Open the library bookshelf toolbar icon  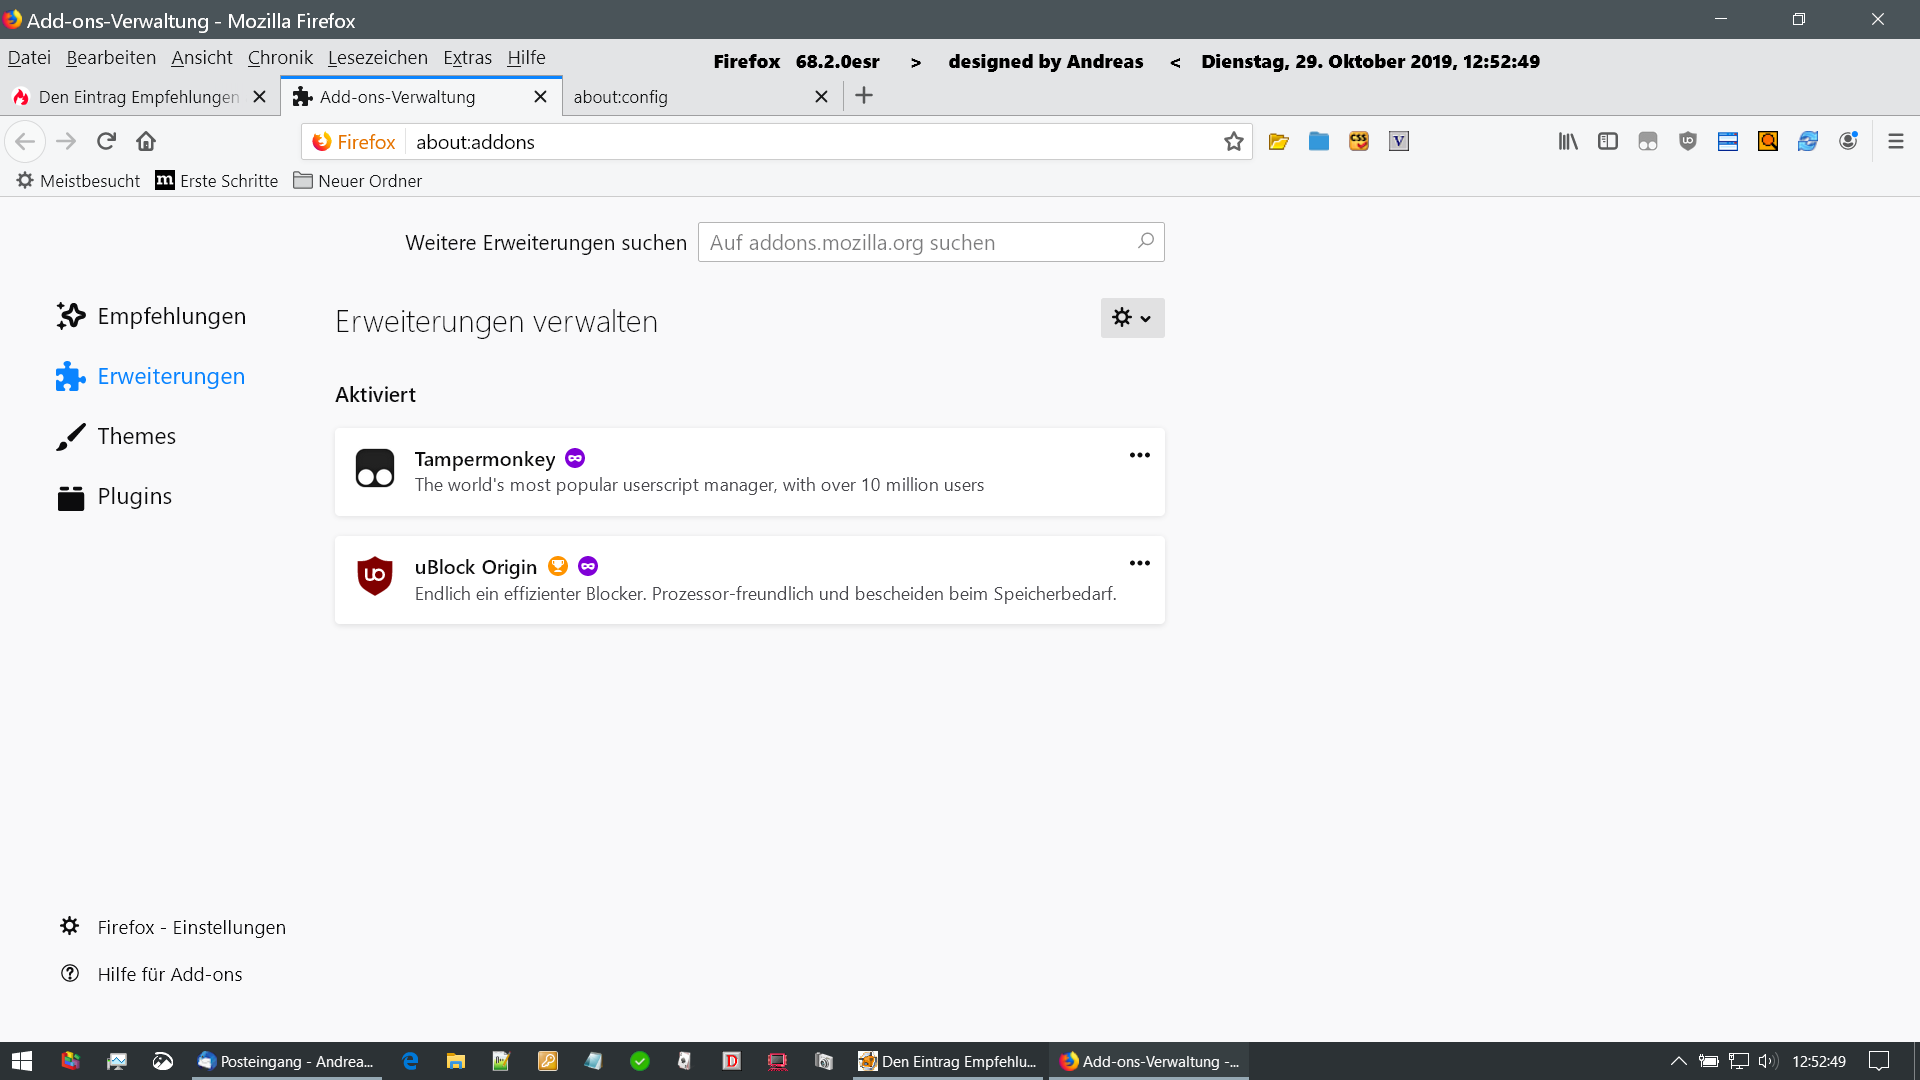(1567, 142)
